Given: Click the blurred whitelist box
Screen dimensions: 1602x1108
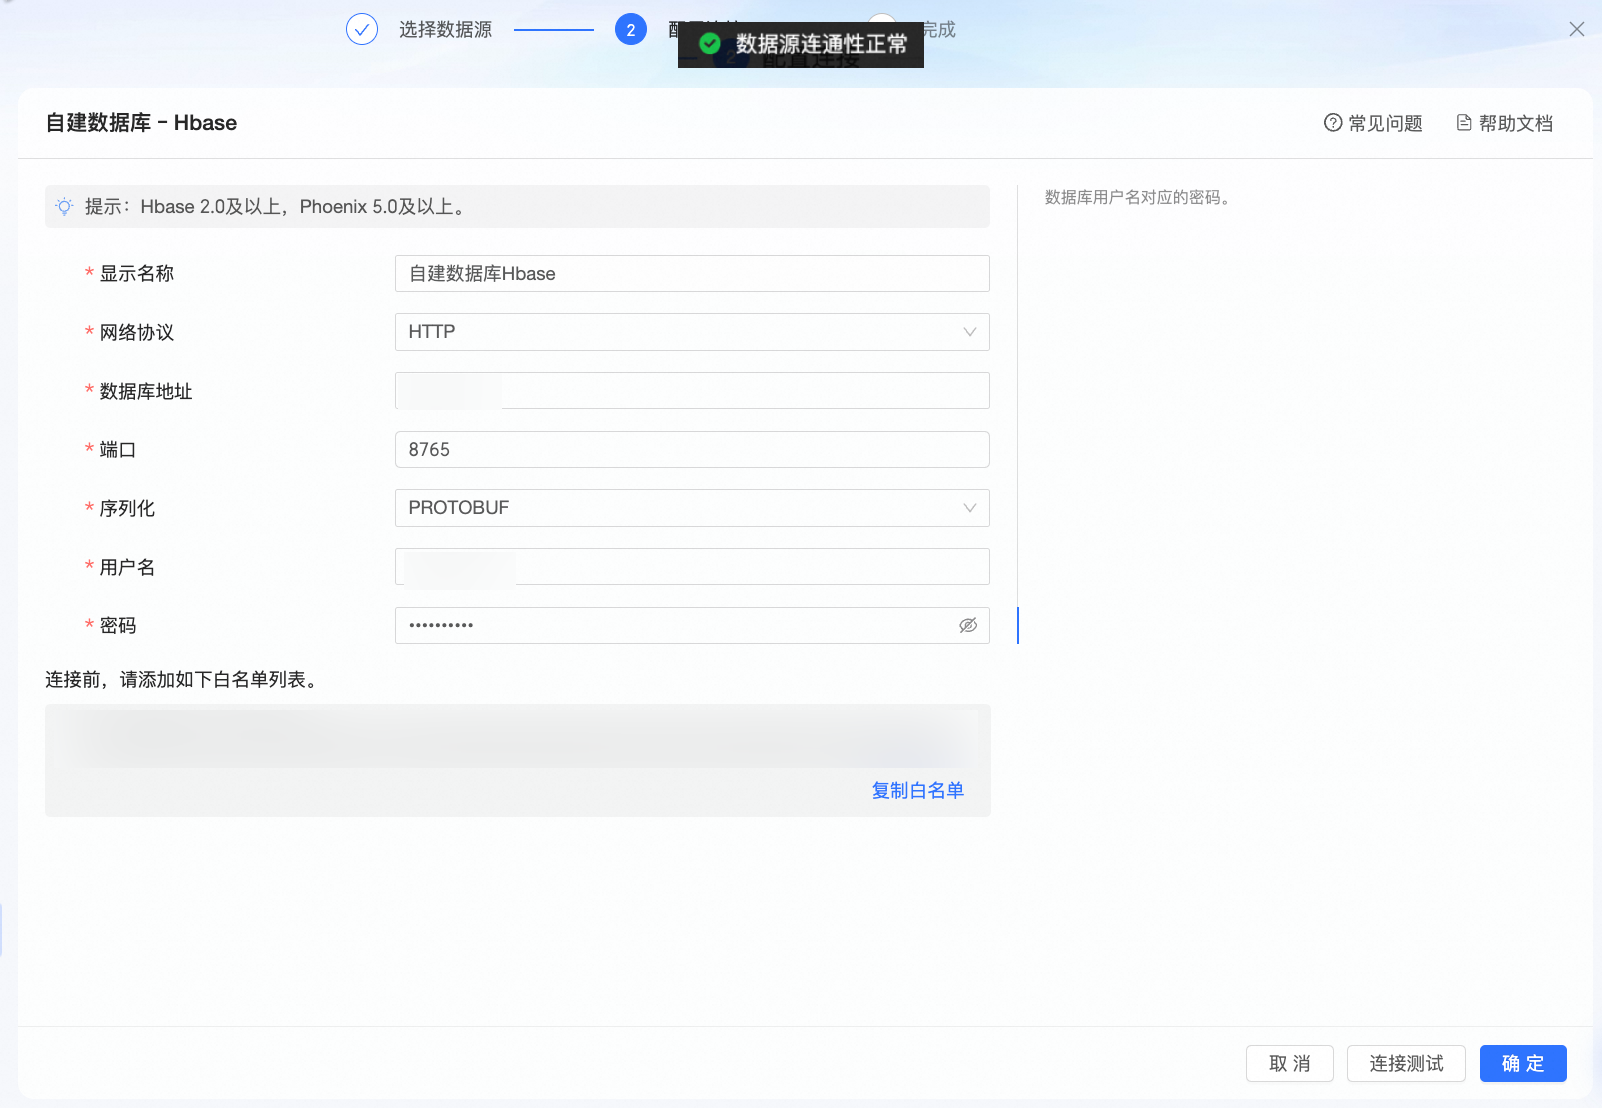Looking at the screenshot, I should 518,761.
